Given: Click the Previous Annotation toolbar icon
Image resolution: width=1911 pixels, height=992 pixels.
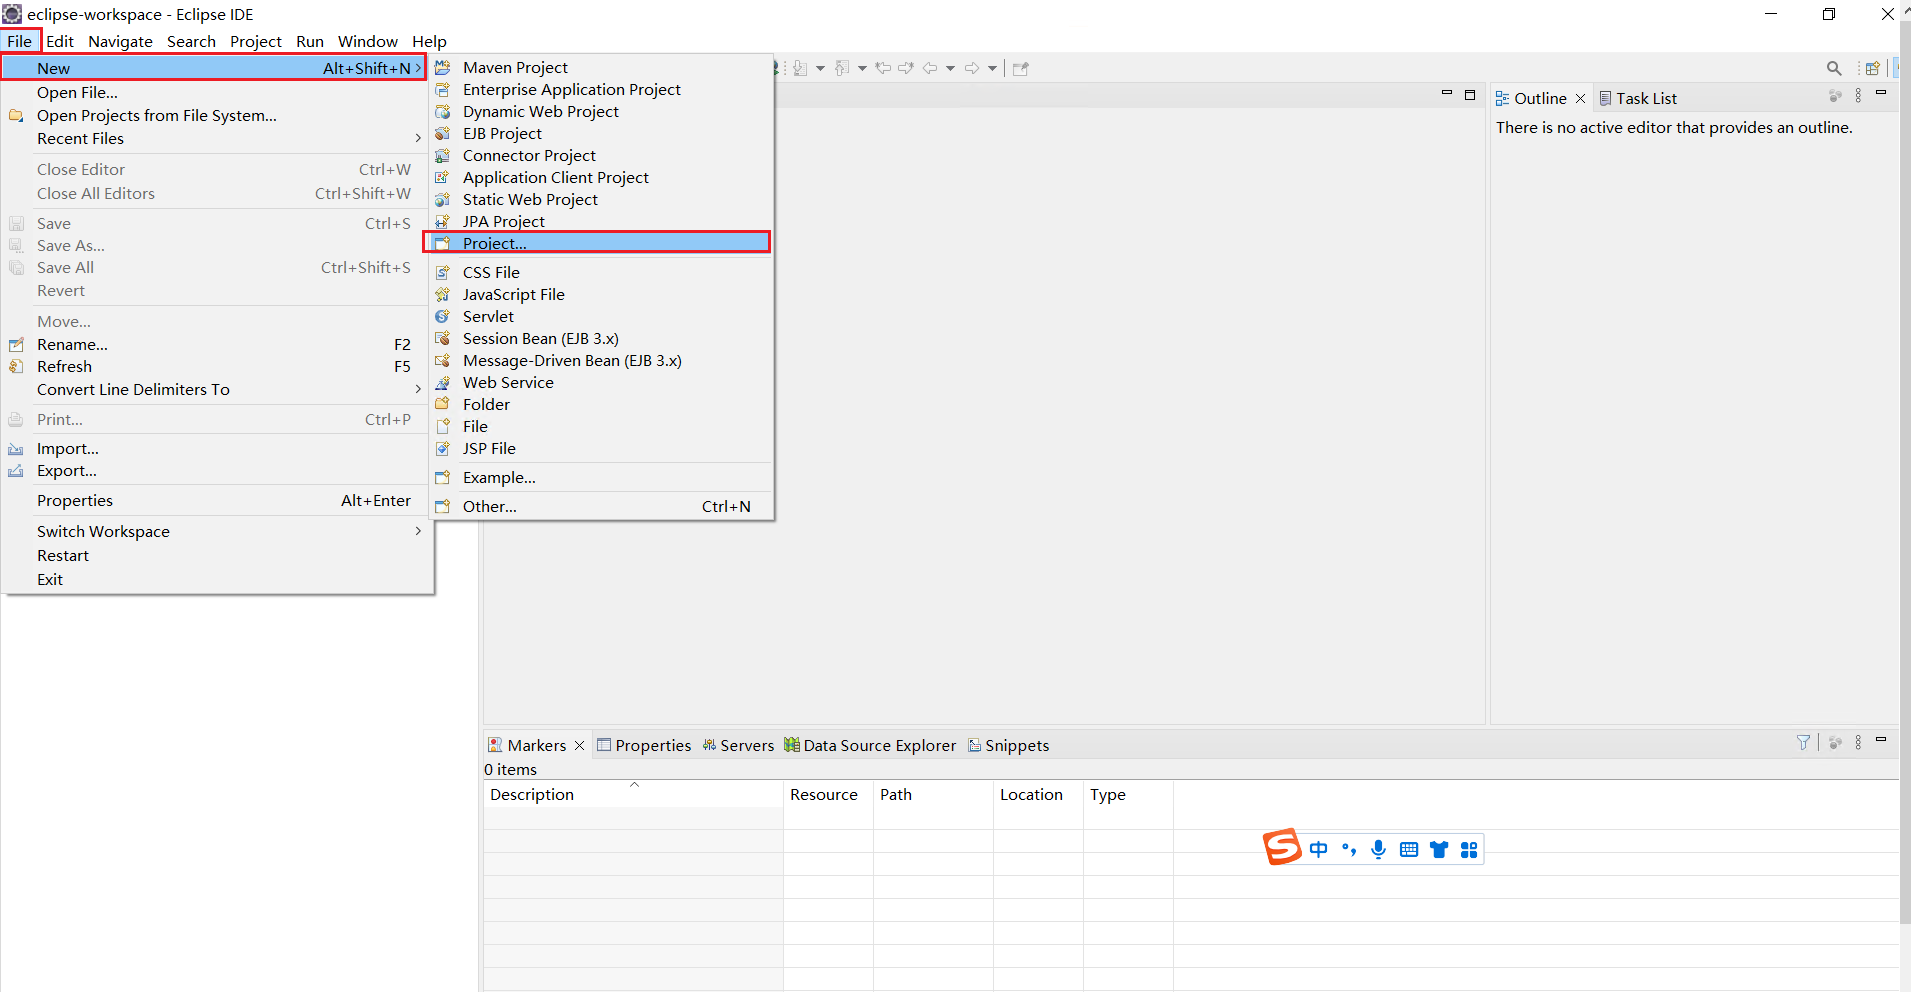Looking at the screenshot, I should coord(842,68).
